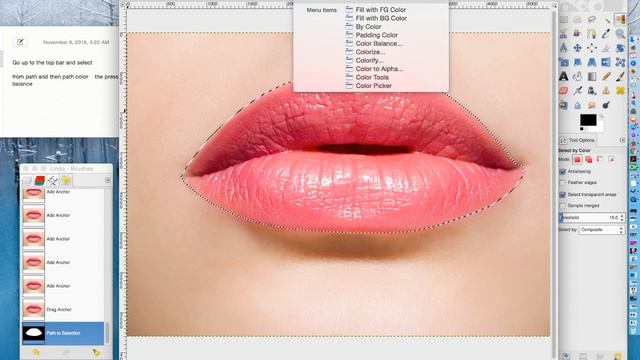Select the Blend gradient tool
Image resolution: width=640 pixels, height=360 pixels.
click(x=592, y=76)
